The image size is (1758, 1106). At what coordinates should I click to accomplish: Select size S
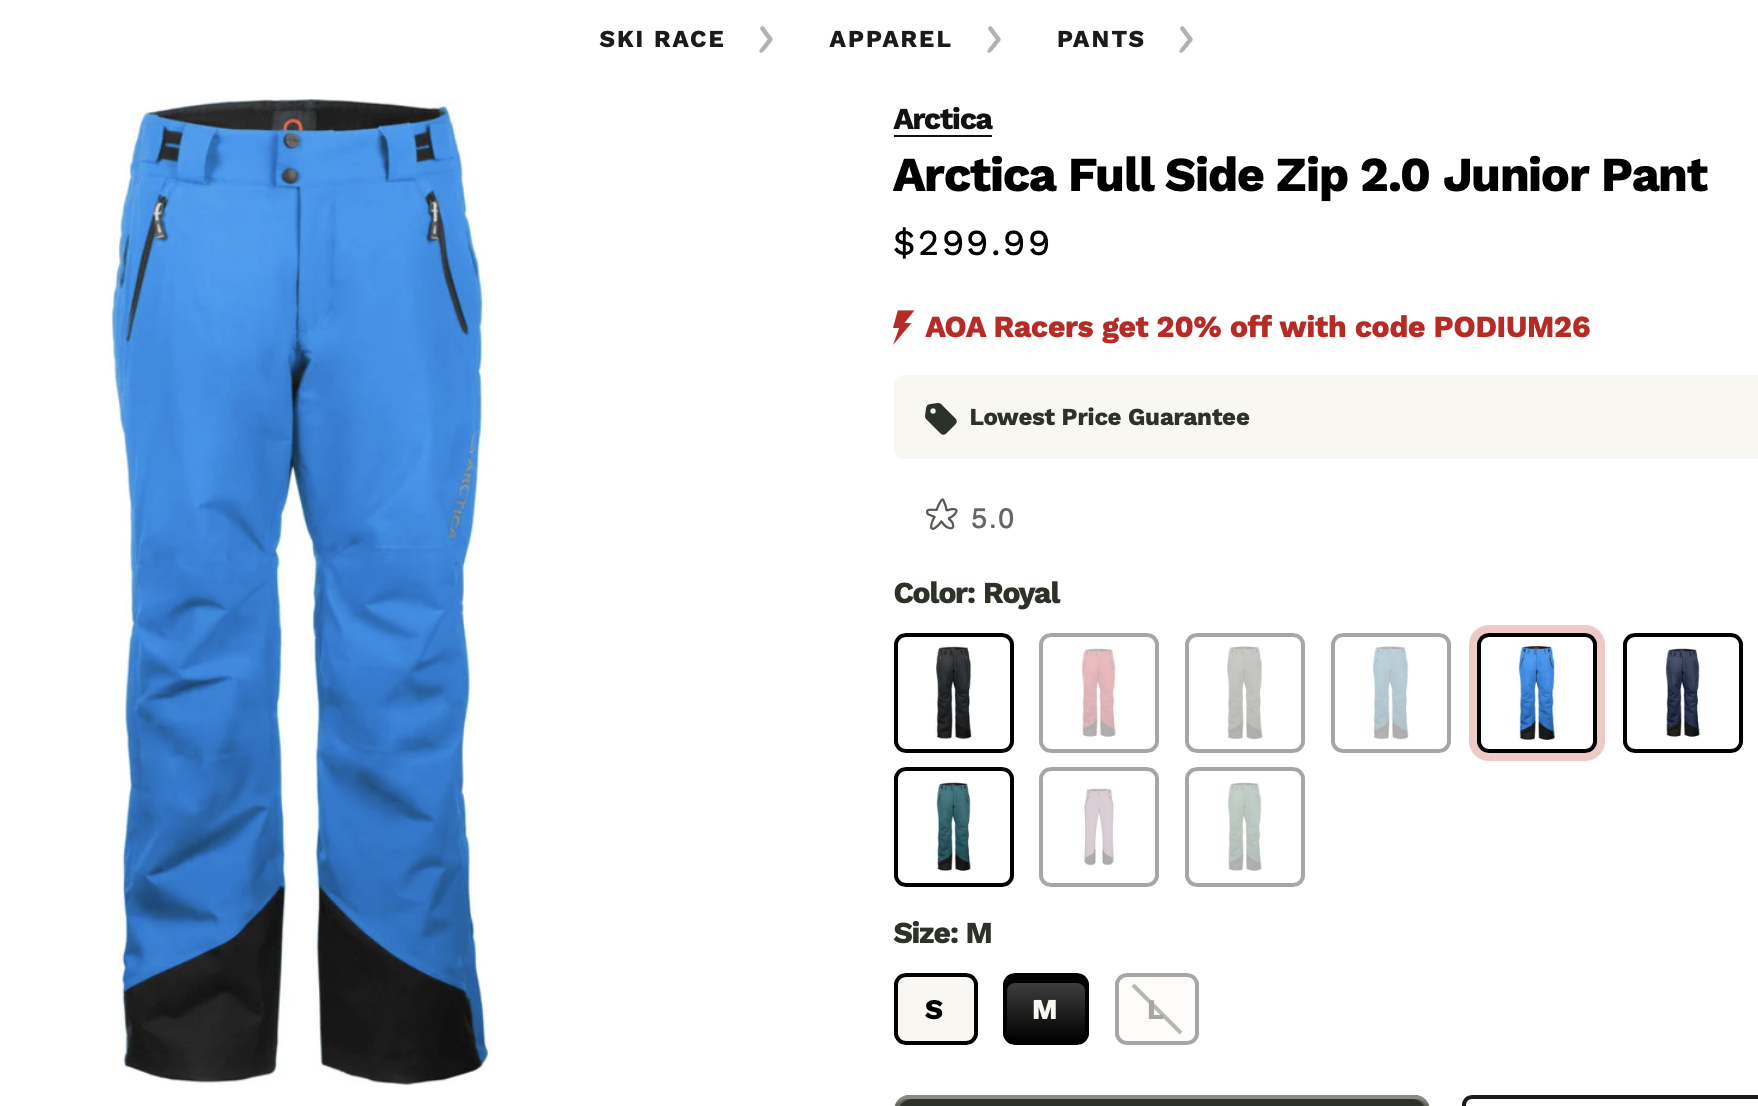(x=935, y=1009)
